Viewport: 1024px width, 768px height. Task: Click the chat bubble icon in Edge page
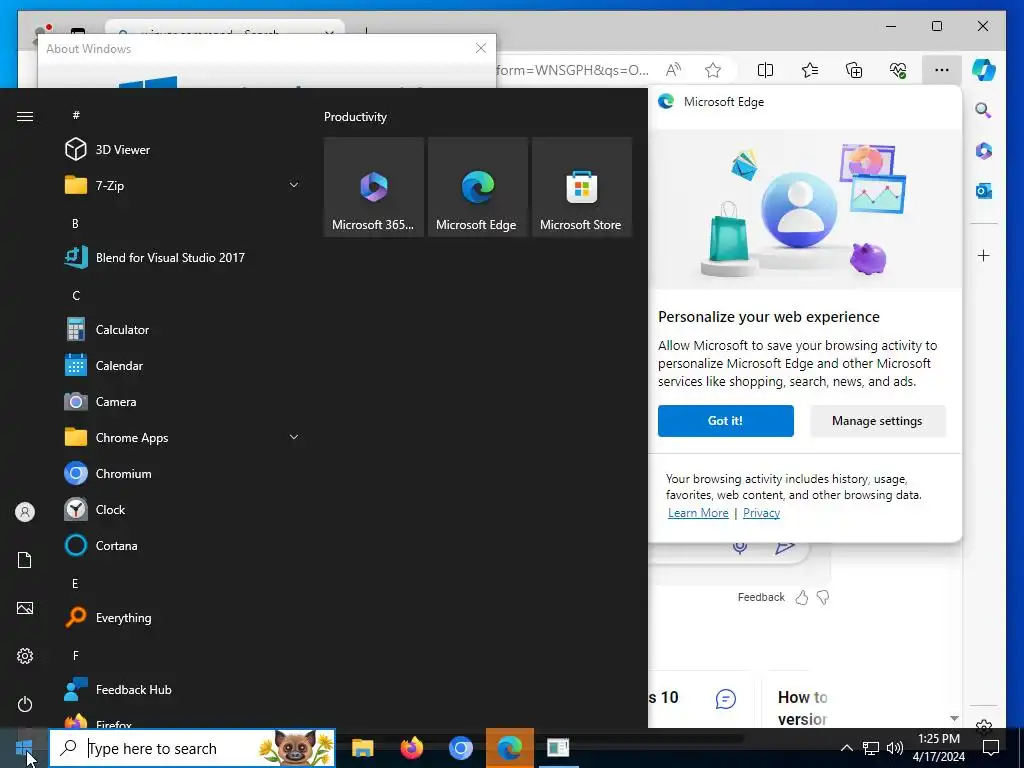point(726,699)
